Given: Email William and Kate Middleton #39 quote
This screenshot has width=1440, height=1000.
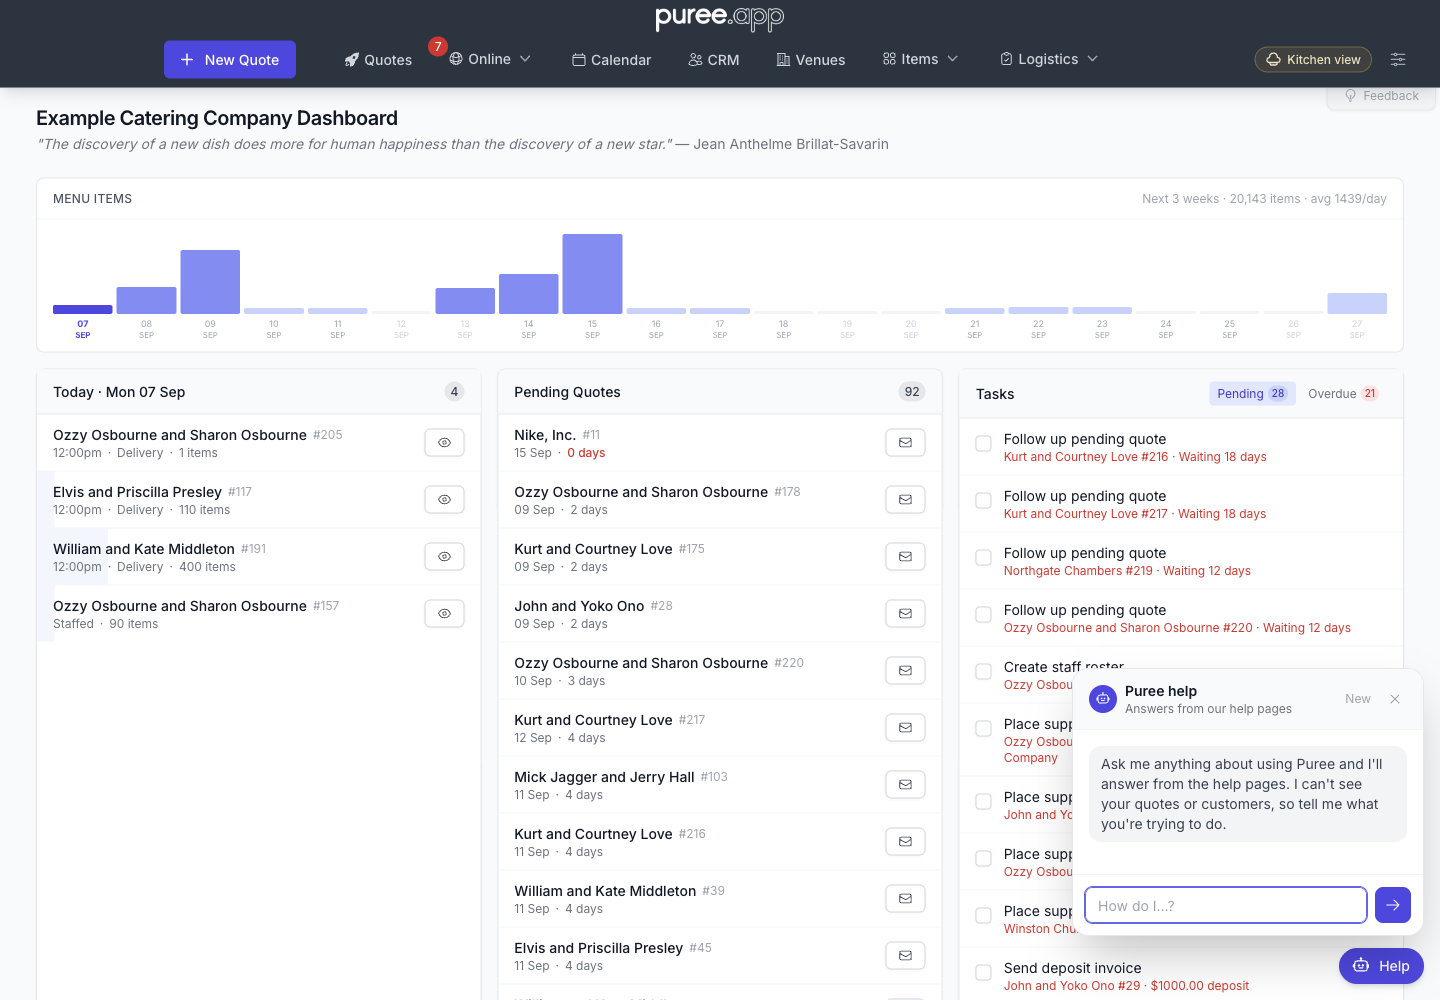Looking at the screenshot, I should click(905, 898).
